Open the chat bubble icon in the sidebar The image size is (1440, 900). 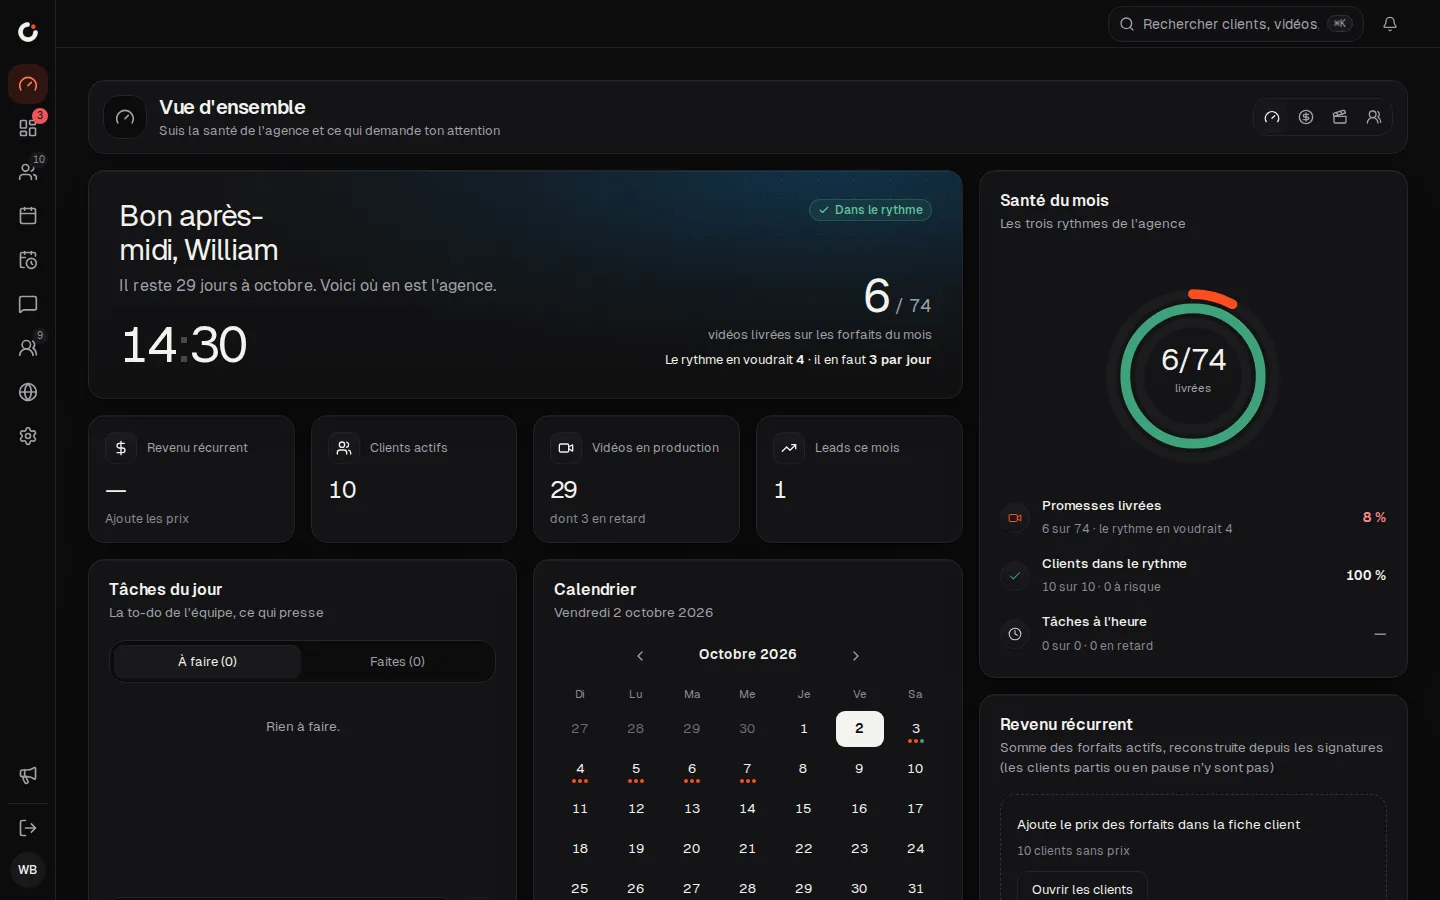tap(28, 304)
